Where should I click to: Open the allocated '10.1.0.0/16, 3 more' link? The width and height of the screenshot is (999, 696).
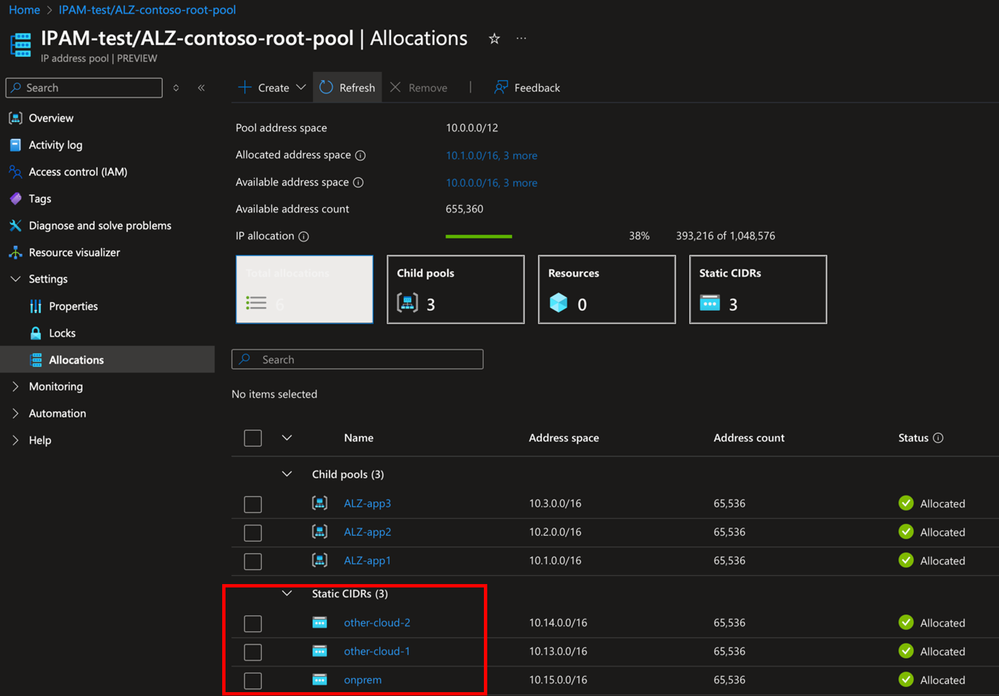pyautogui.click(x=491, y=156)
